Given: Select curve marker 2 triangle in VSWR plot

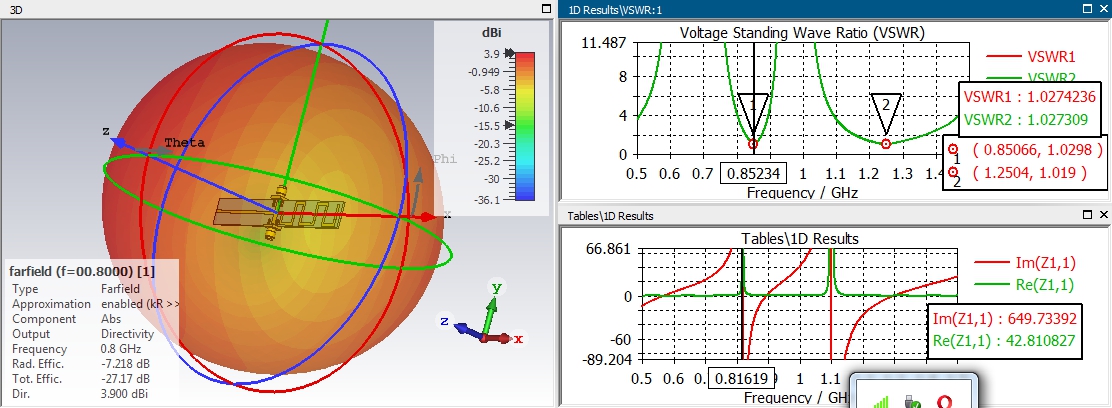Looking at the screenshot, I should point(885,112).
